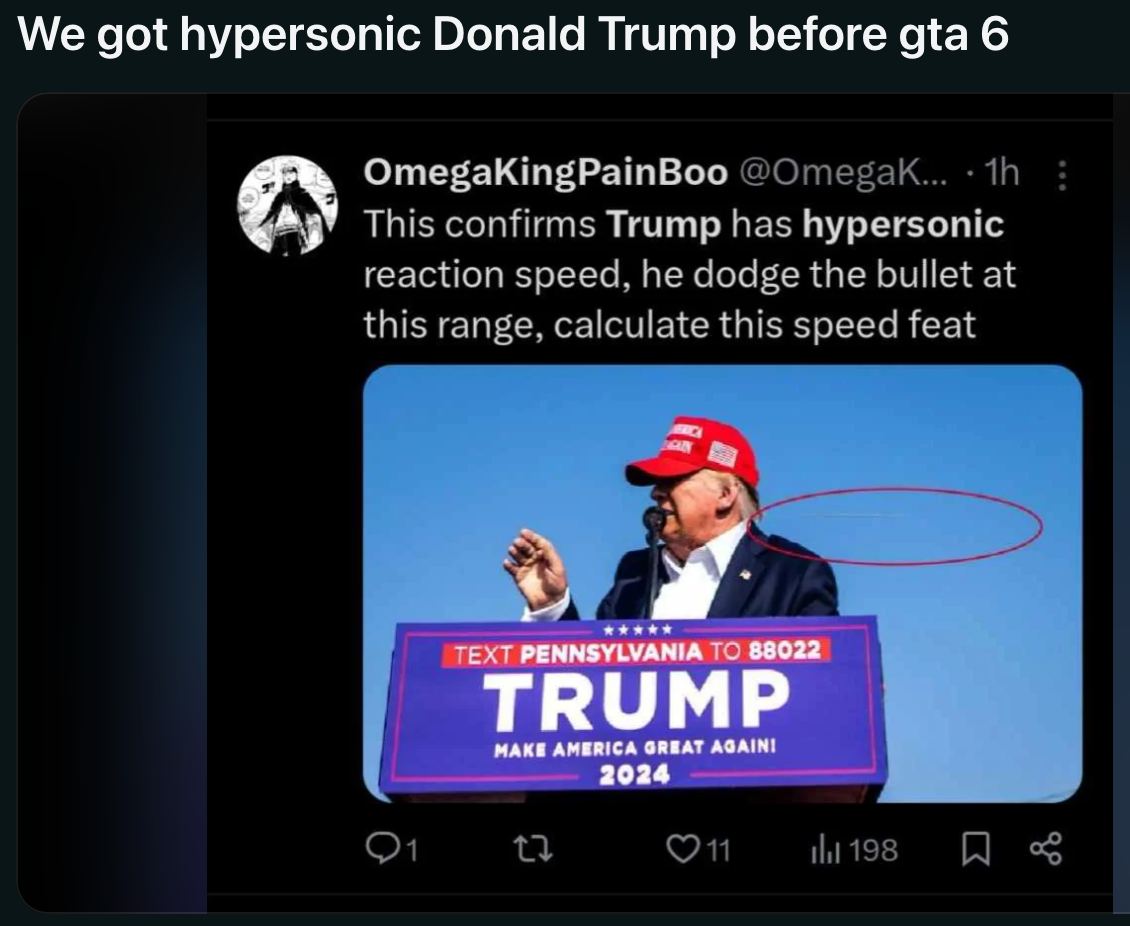Click the 198 views count
This screenshot has height=926, width=1130.
coord(873,850)
